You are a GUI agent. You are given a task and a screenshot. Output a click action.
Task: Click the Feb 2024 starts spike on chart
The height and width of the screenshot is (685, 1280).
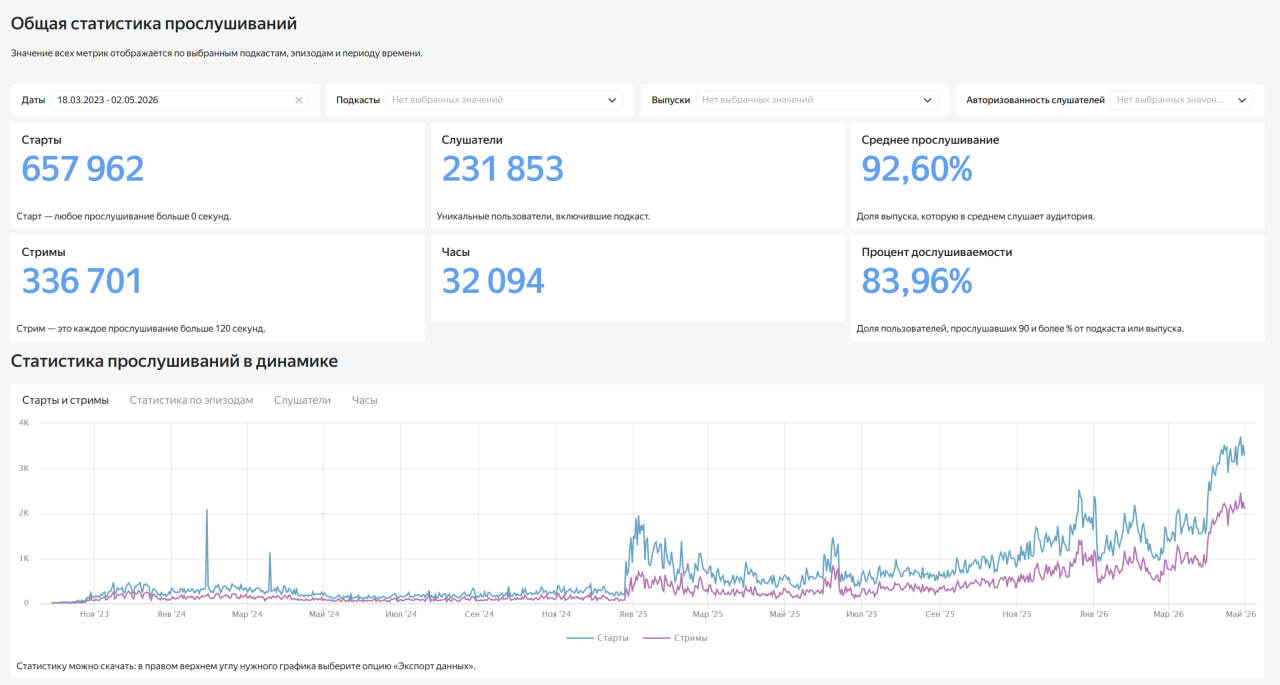[207, 511]
